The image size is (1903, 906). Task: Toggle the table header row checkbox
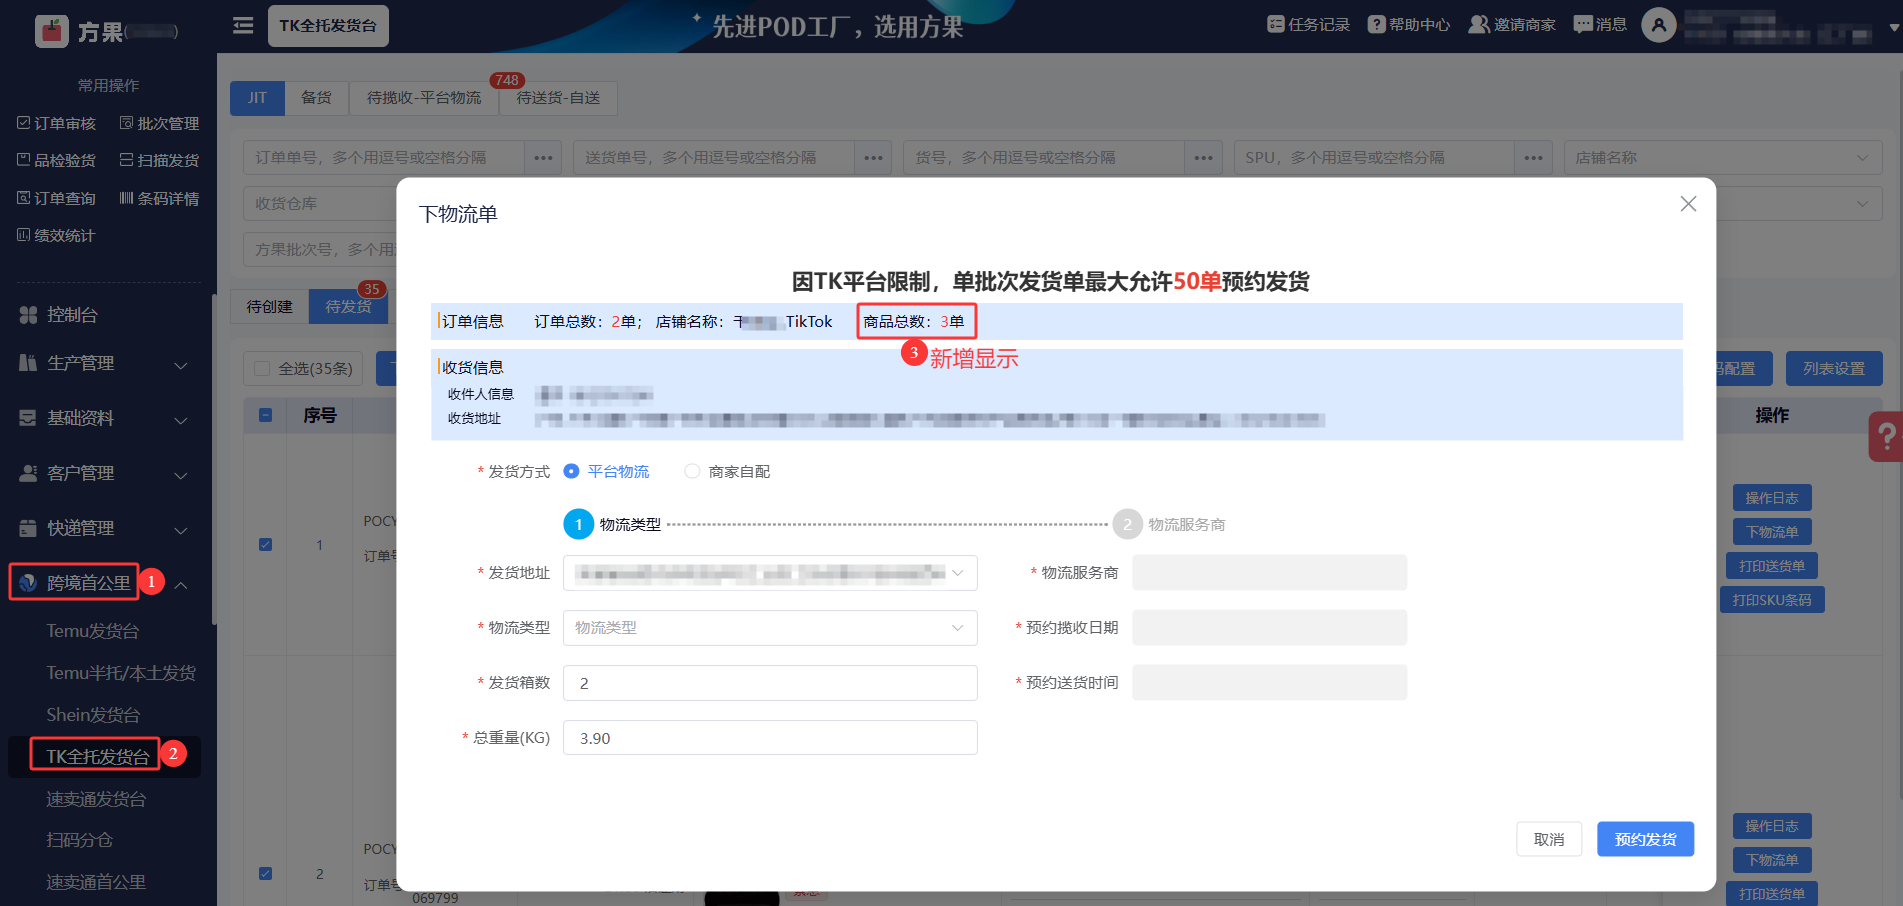266,415
